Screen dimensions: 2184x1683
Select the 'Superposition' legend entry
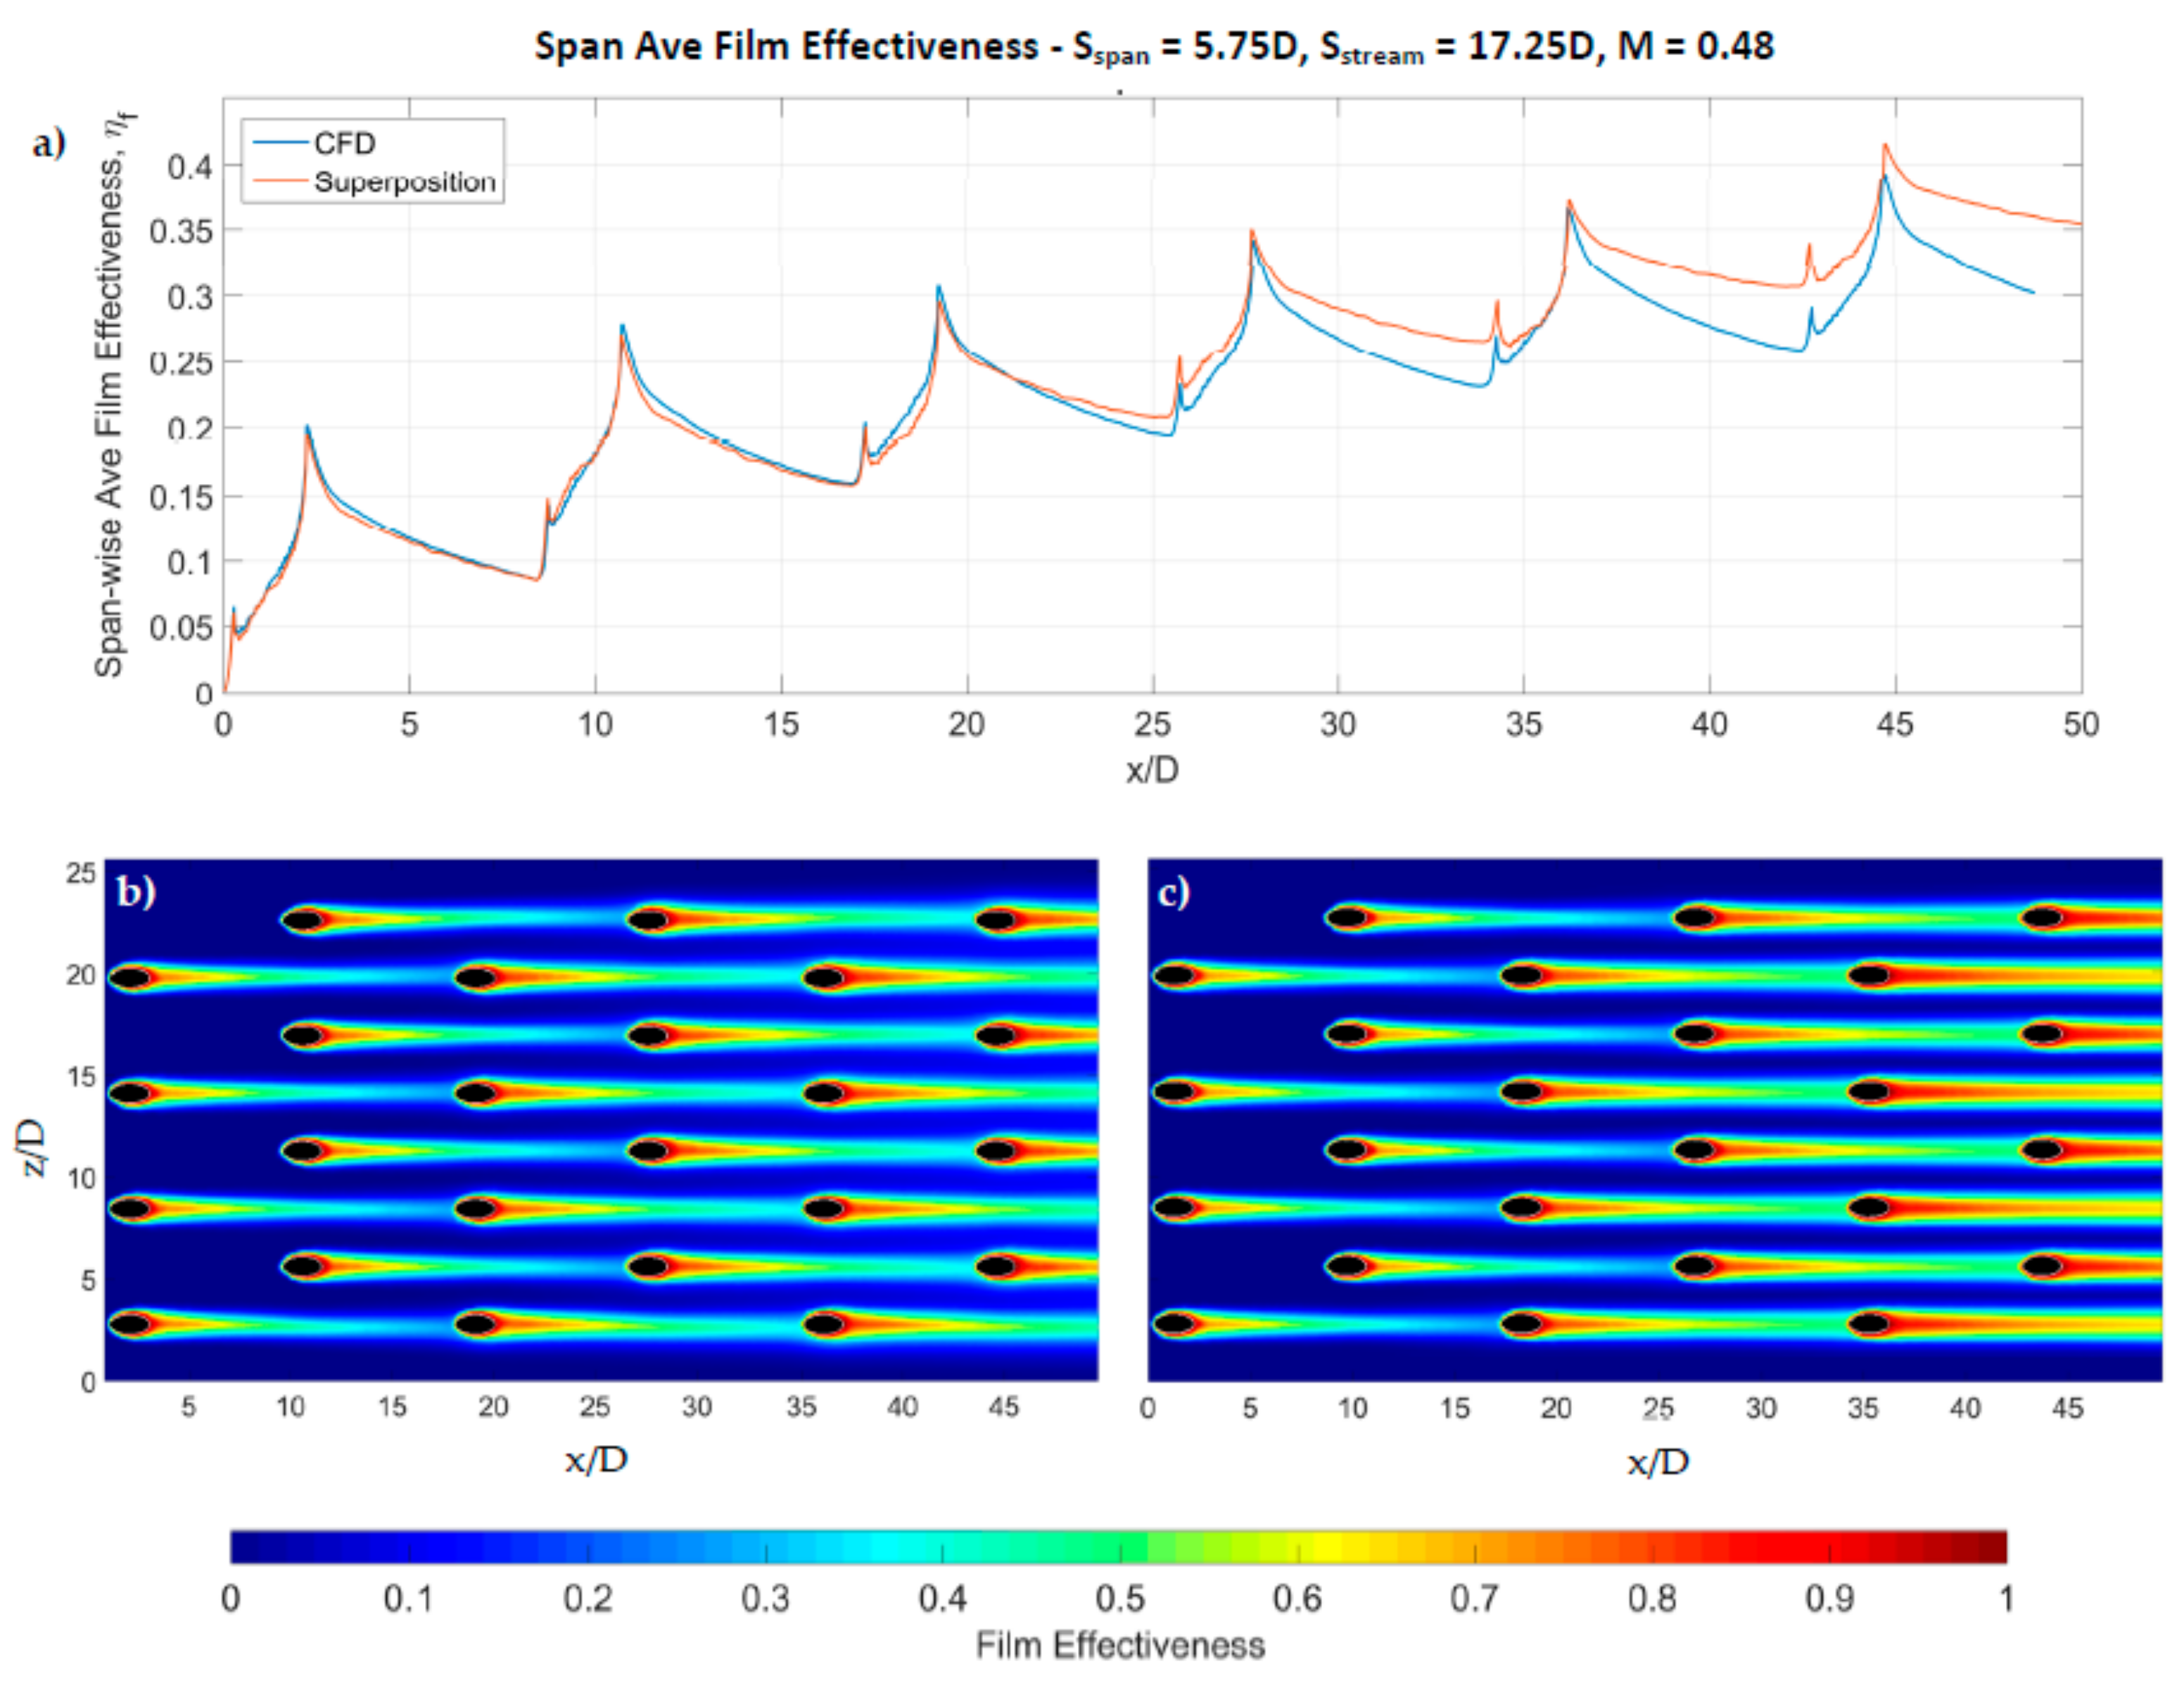[375, 182]
